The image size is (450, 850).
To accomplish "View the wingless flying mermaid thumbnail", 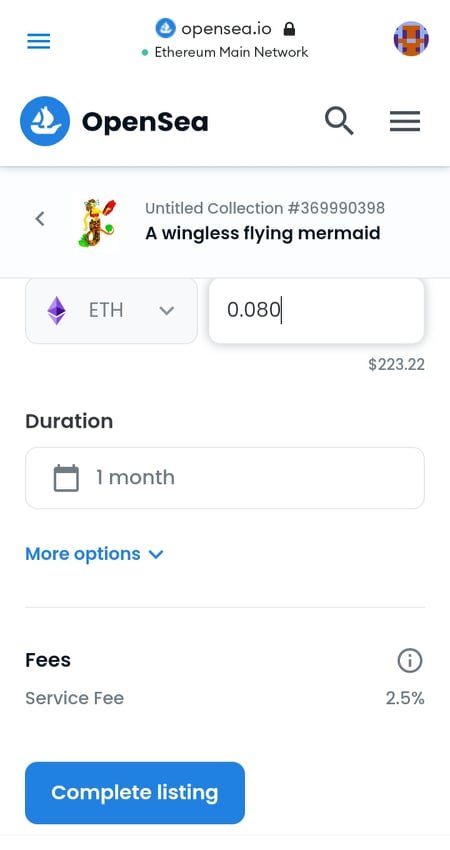I will 96,222.
